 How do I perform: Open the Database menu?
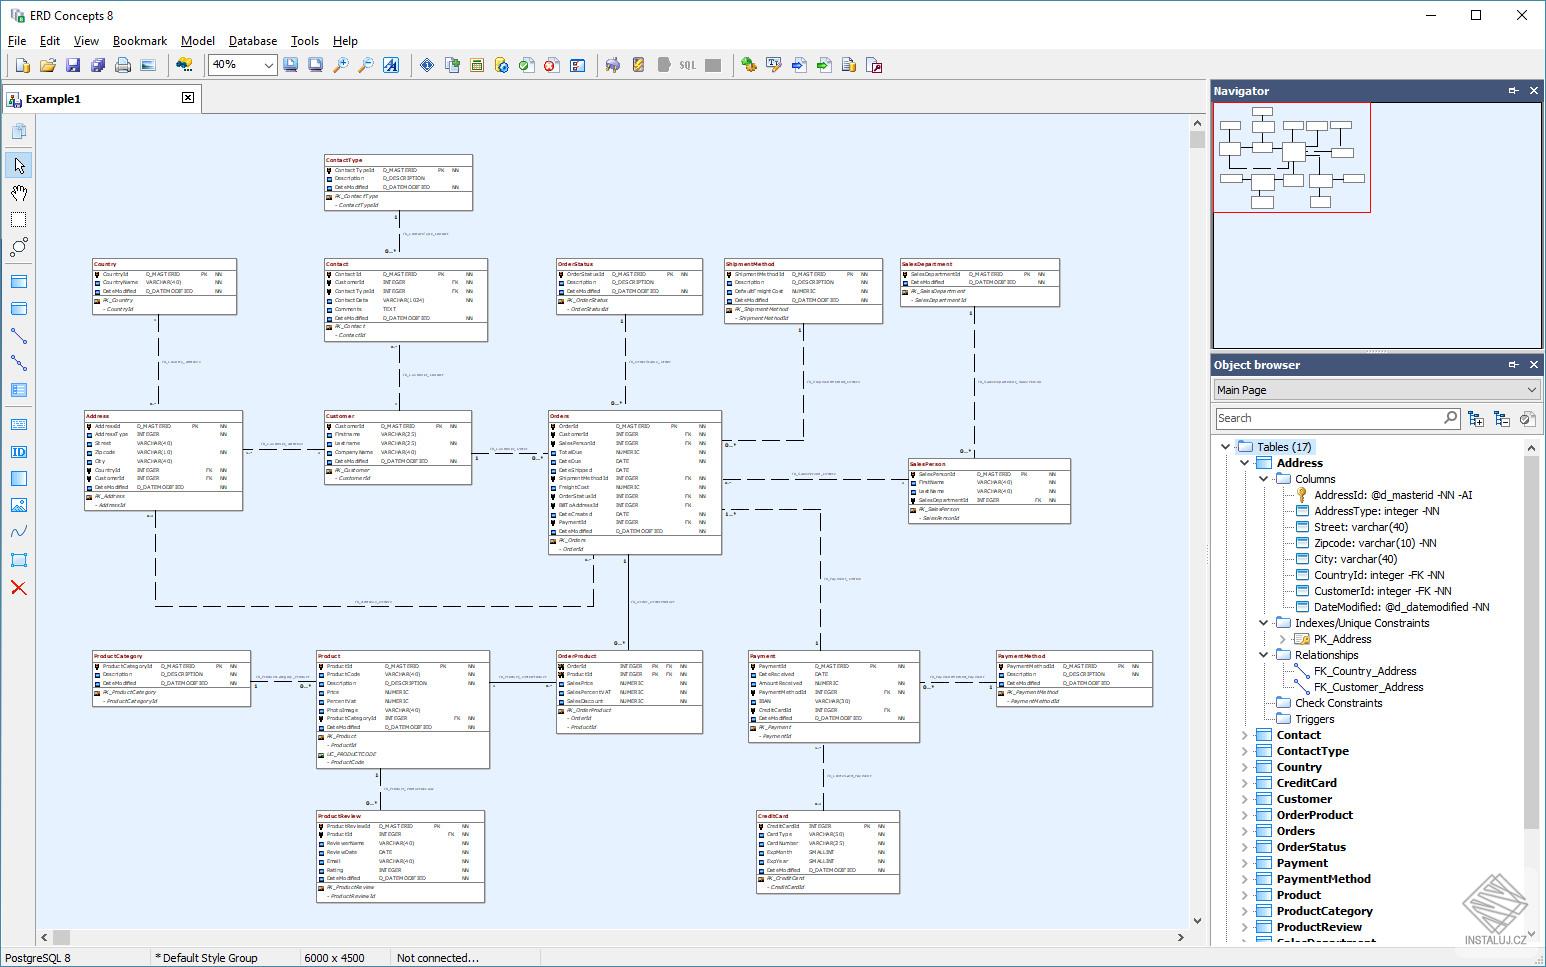(x=253, y=41)
